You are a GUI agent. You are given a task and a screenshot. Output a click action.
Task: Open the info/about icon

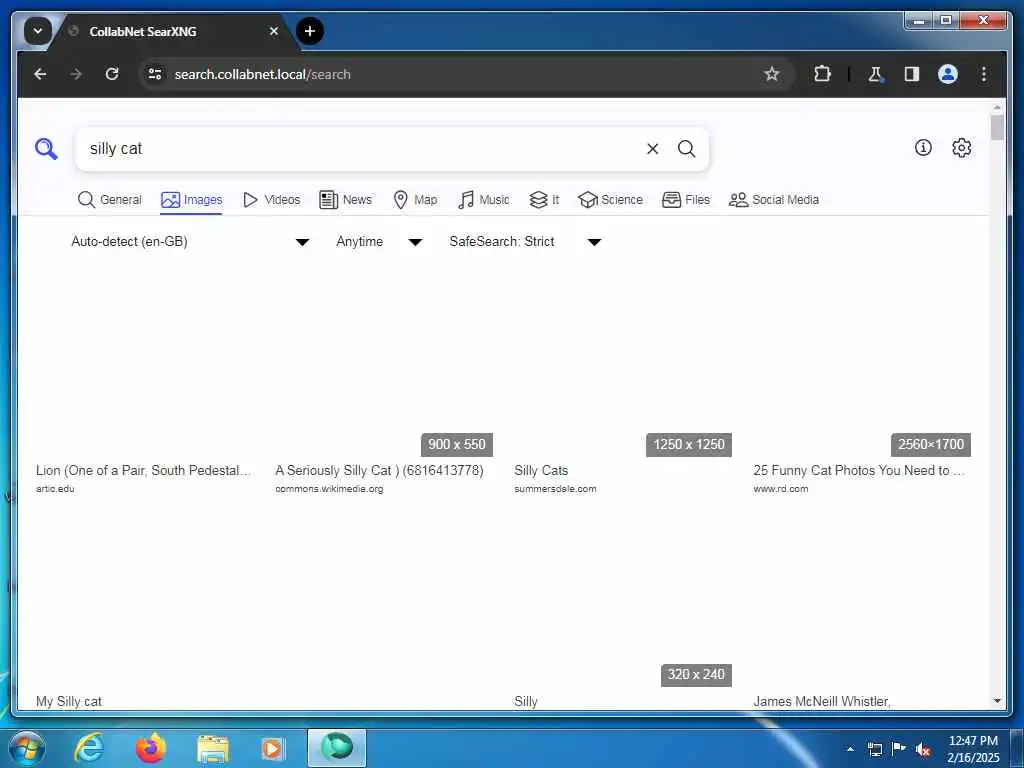923,148
